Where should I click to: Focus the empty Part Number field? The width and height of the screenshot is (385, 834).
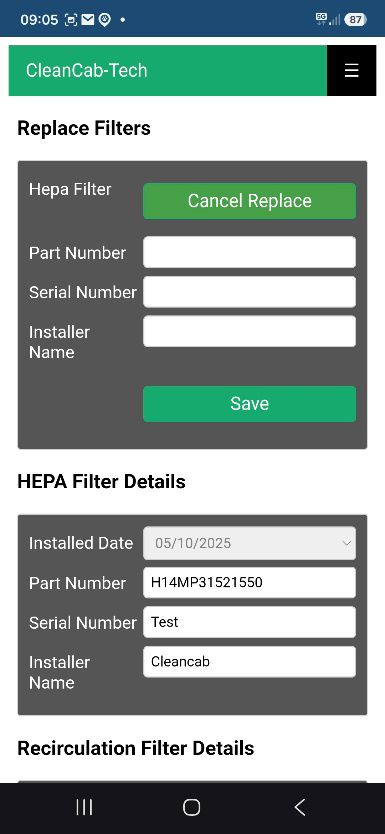click(x=249, y=252)
